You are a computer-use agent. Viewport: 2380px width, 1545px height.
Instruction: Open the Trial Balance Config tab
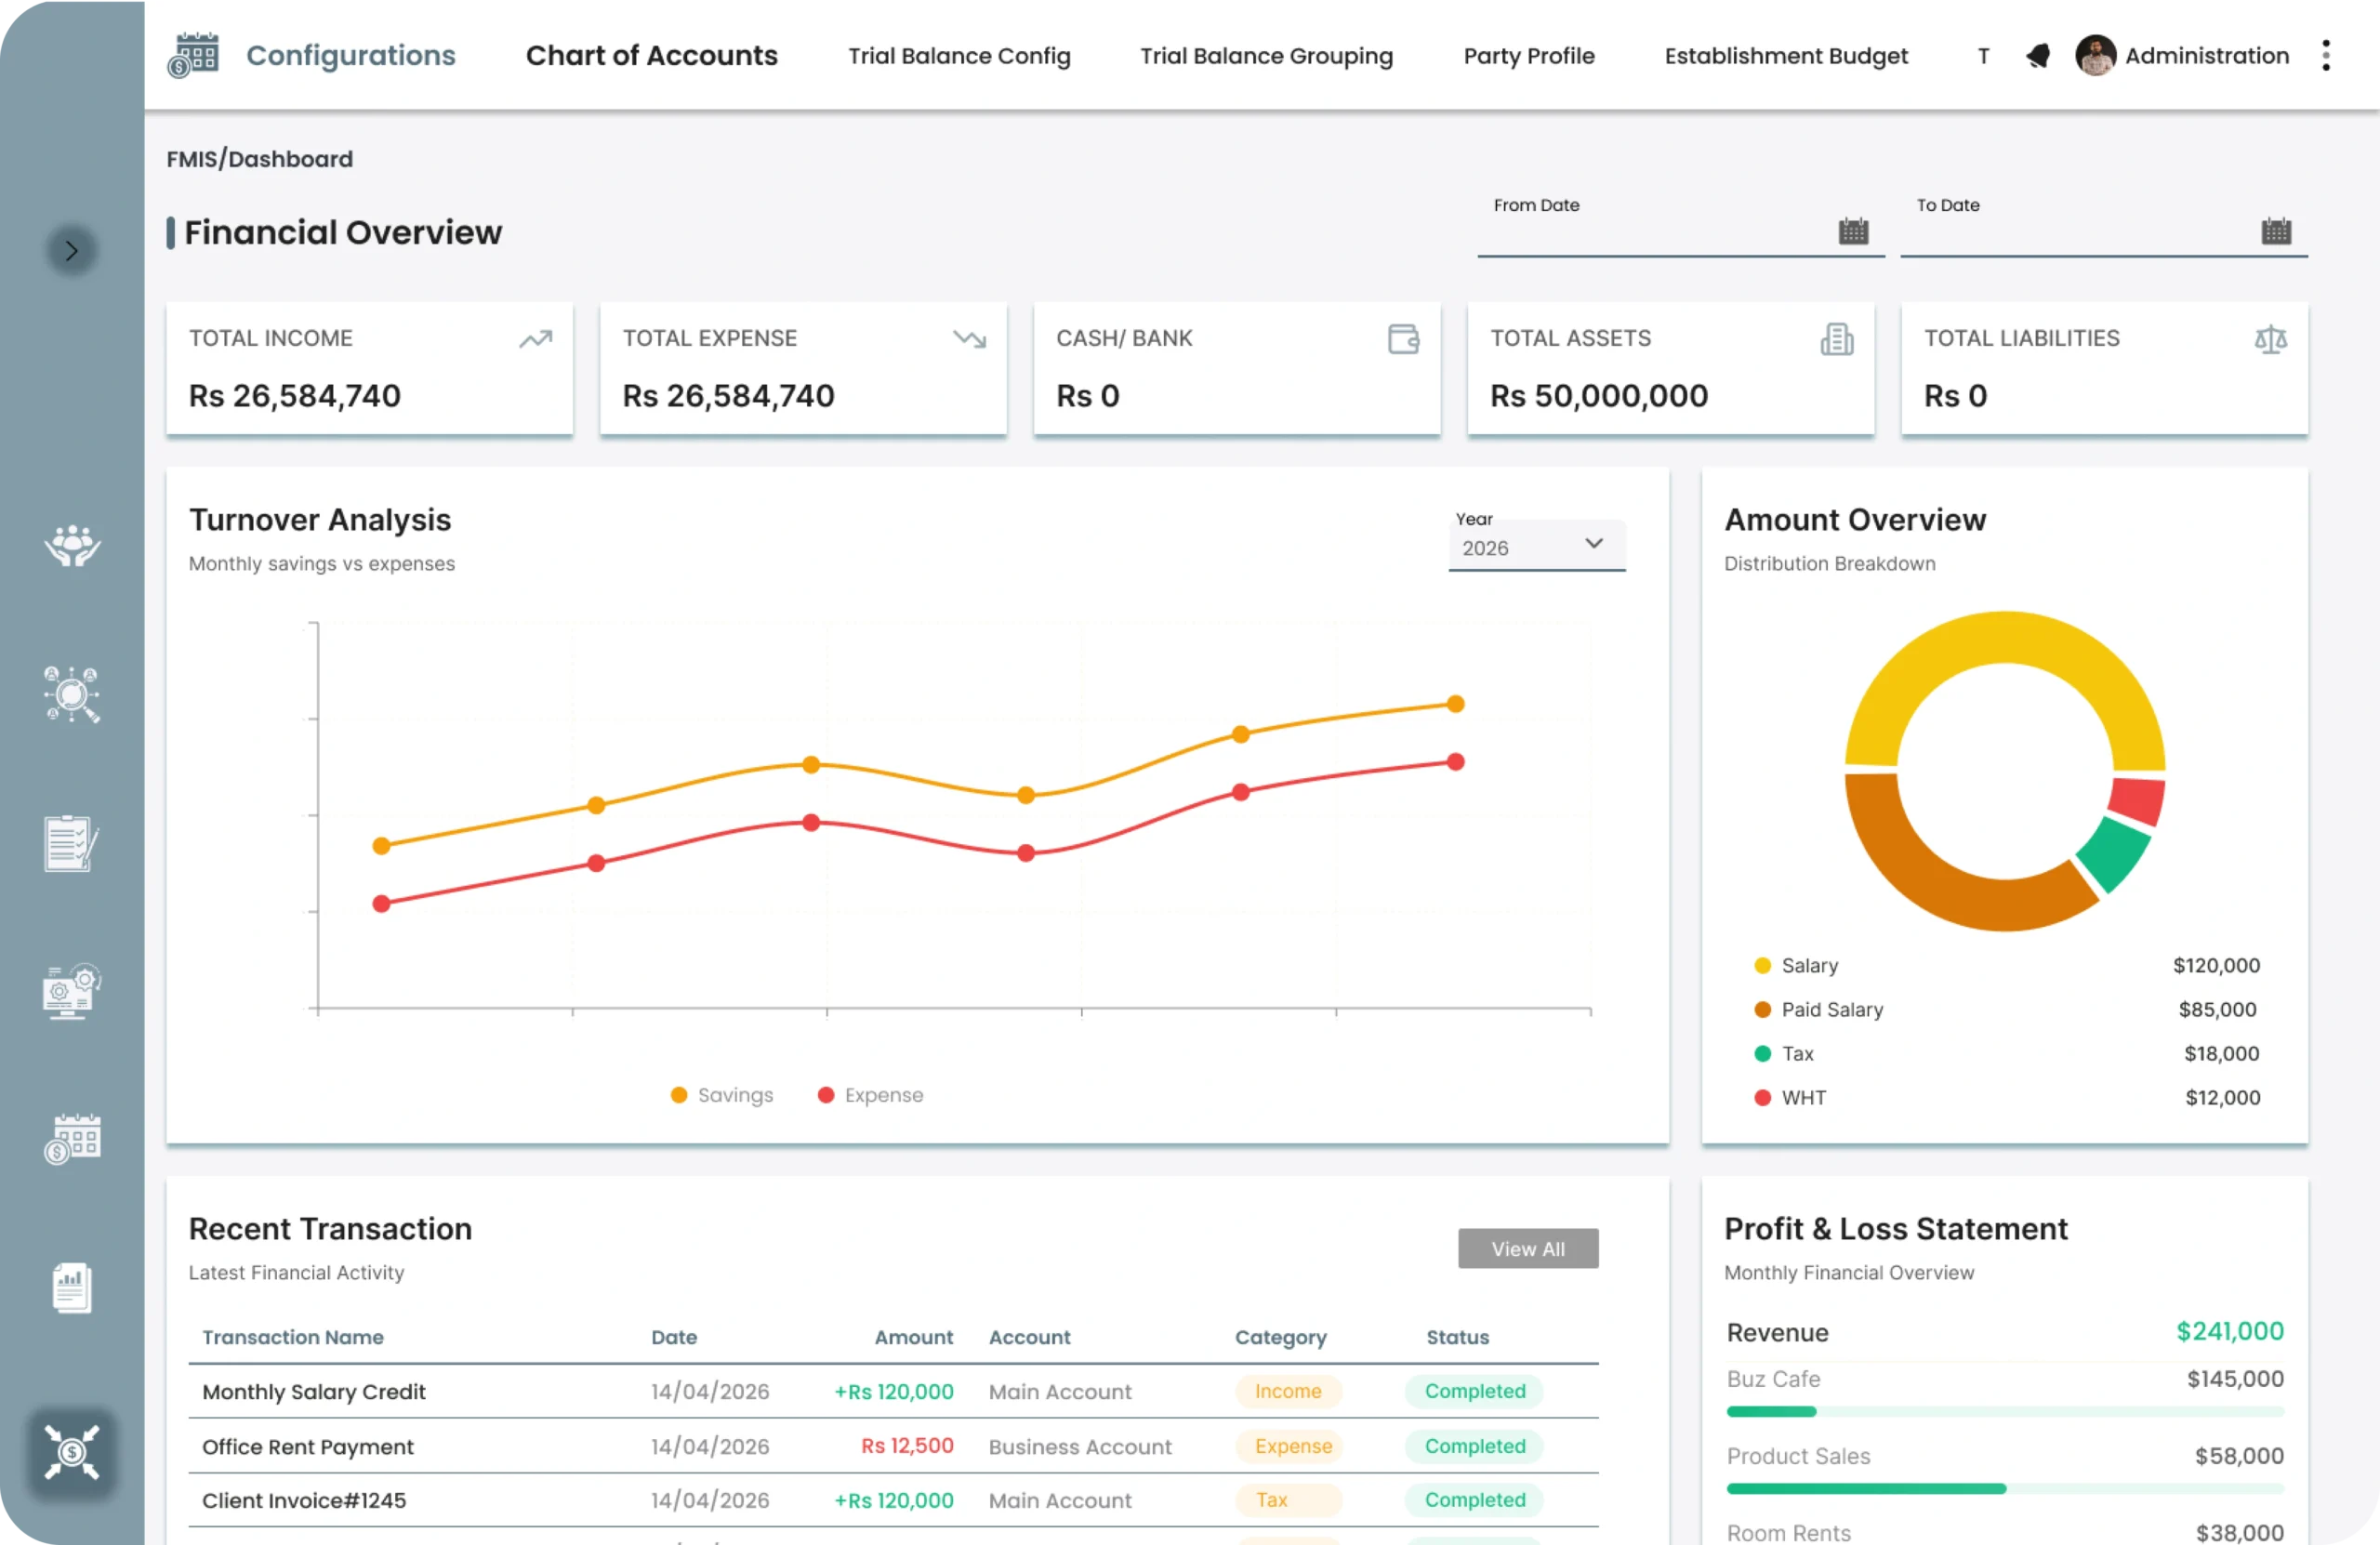click(x=959, y=56)
